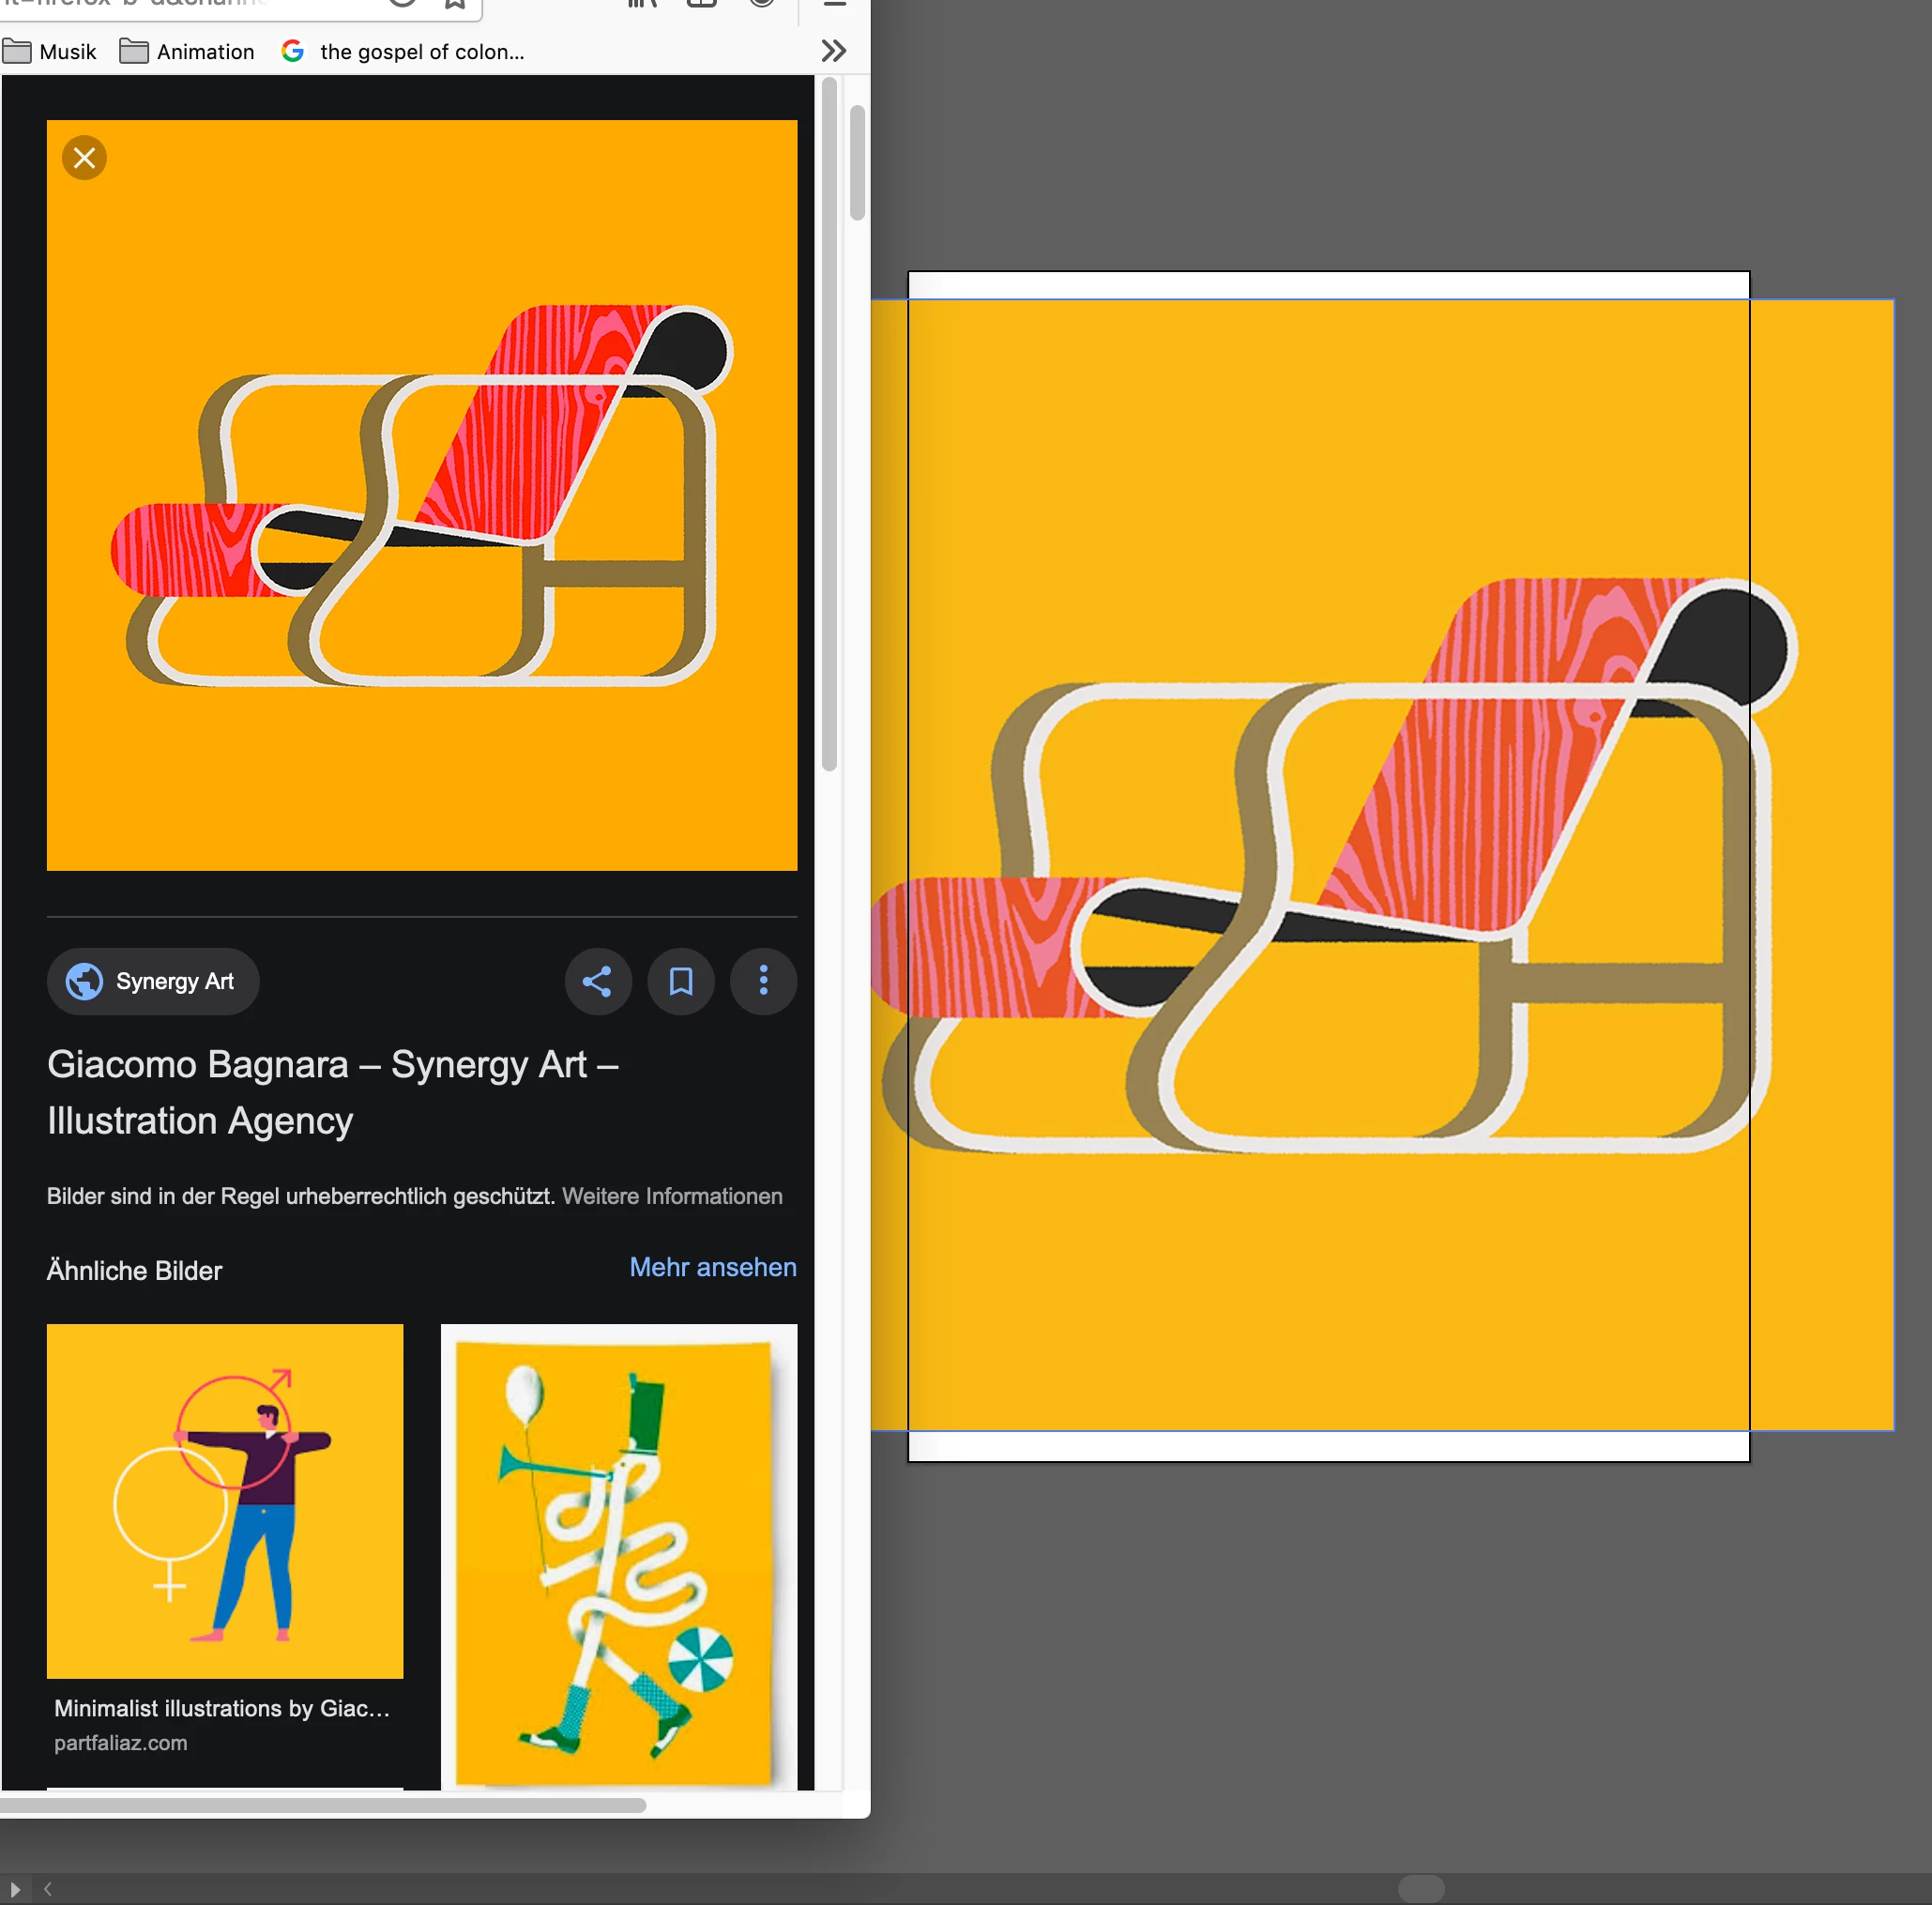
Task: Open the archer illustration thumbnail
Action: (225, 1500)
